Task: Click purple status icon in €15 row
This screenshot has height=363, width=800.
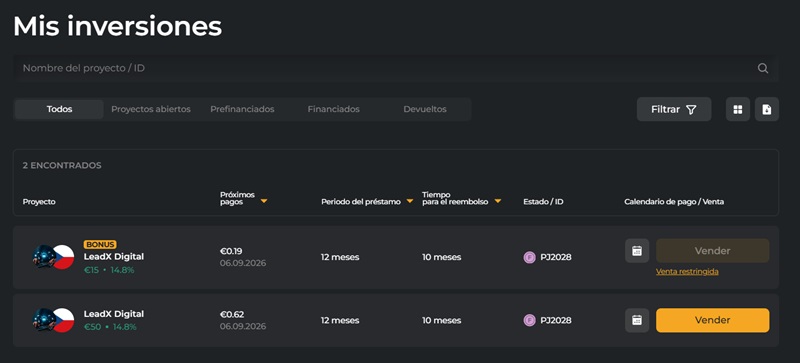Action: click(x=530, y=257)
